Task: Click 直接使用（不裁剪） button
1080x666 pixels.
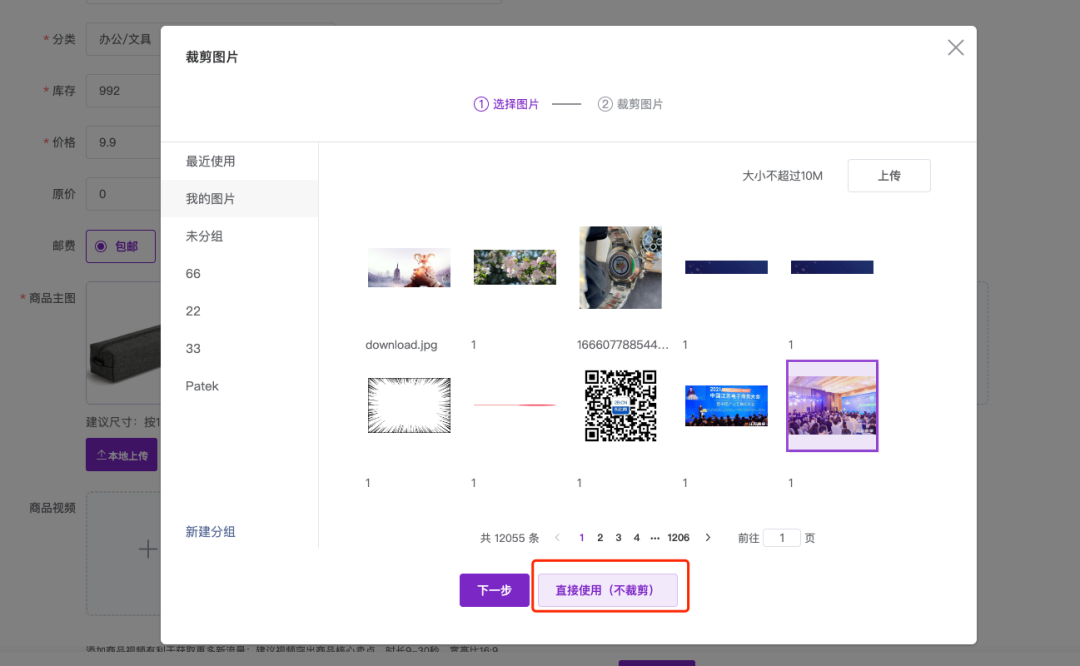Action: coord(608,590)
